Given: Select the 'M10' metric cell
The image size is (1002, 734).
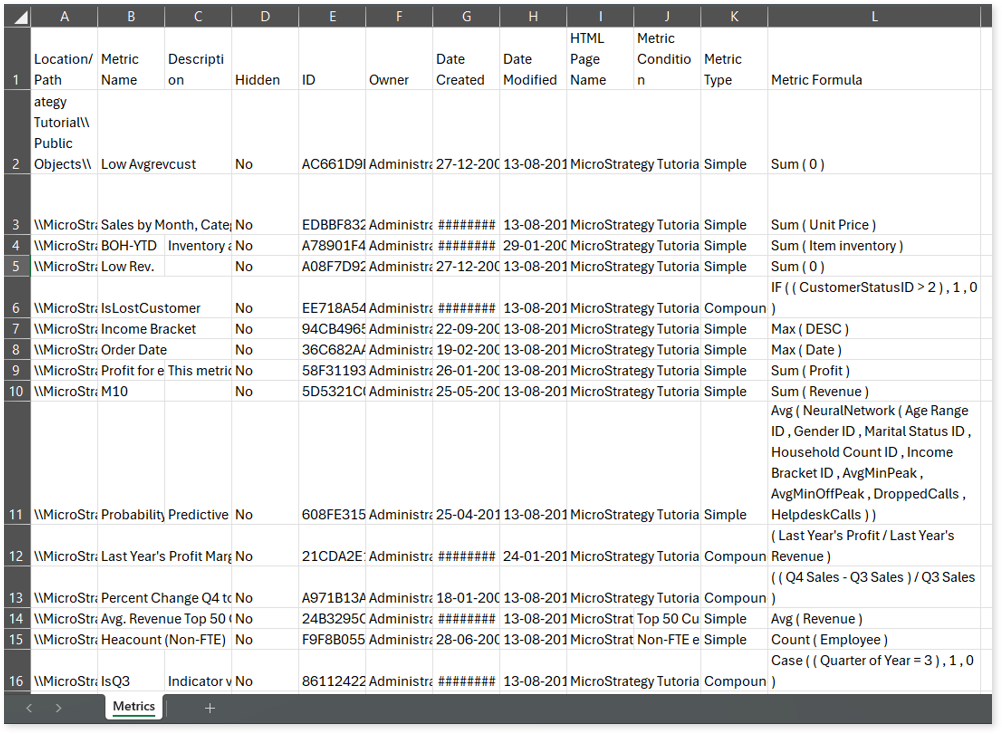Looking at the screenshot, I should 131,391.
